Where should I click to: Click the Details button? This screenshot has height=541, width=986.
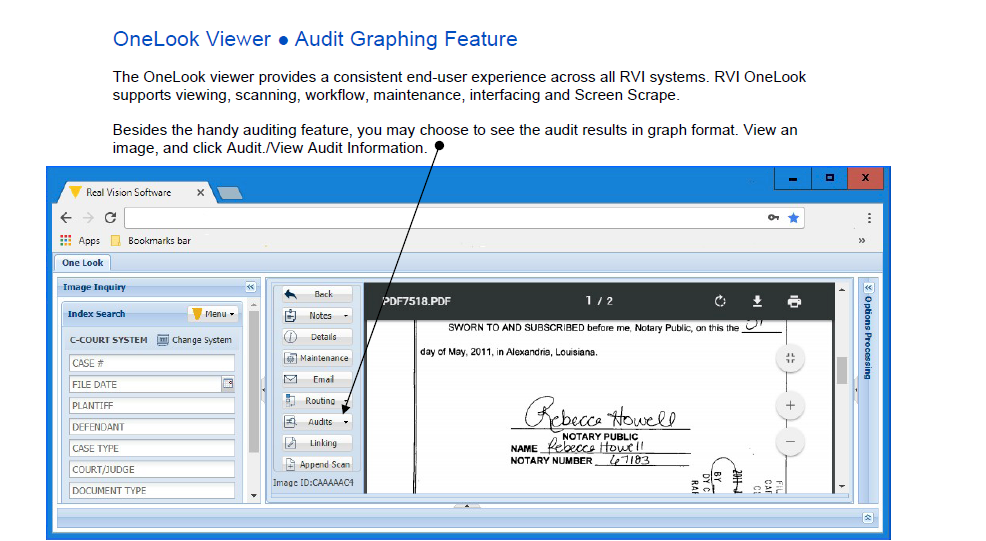[x=317, y=337]
